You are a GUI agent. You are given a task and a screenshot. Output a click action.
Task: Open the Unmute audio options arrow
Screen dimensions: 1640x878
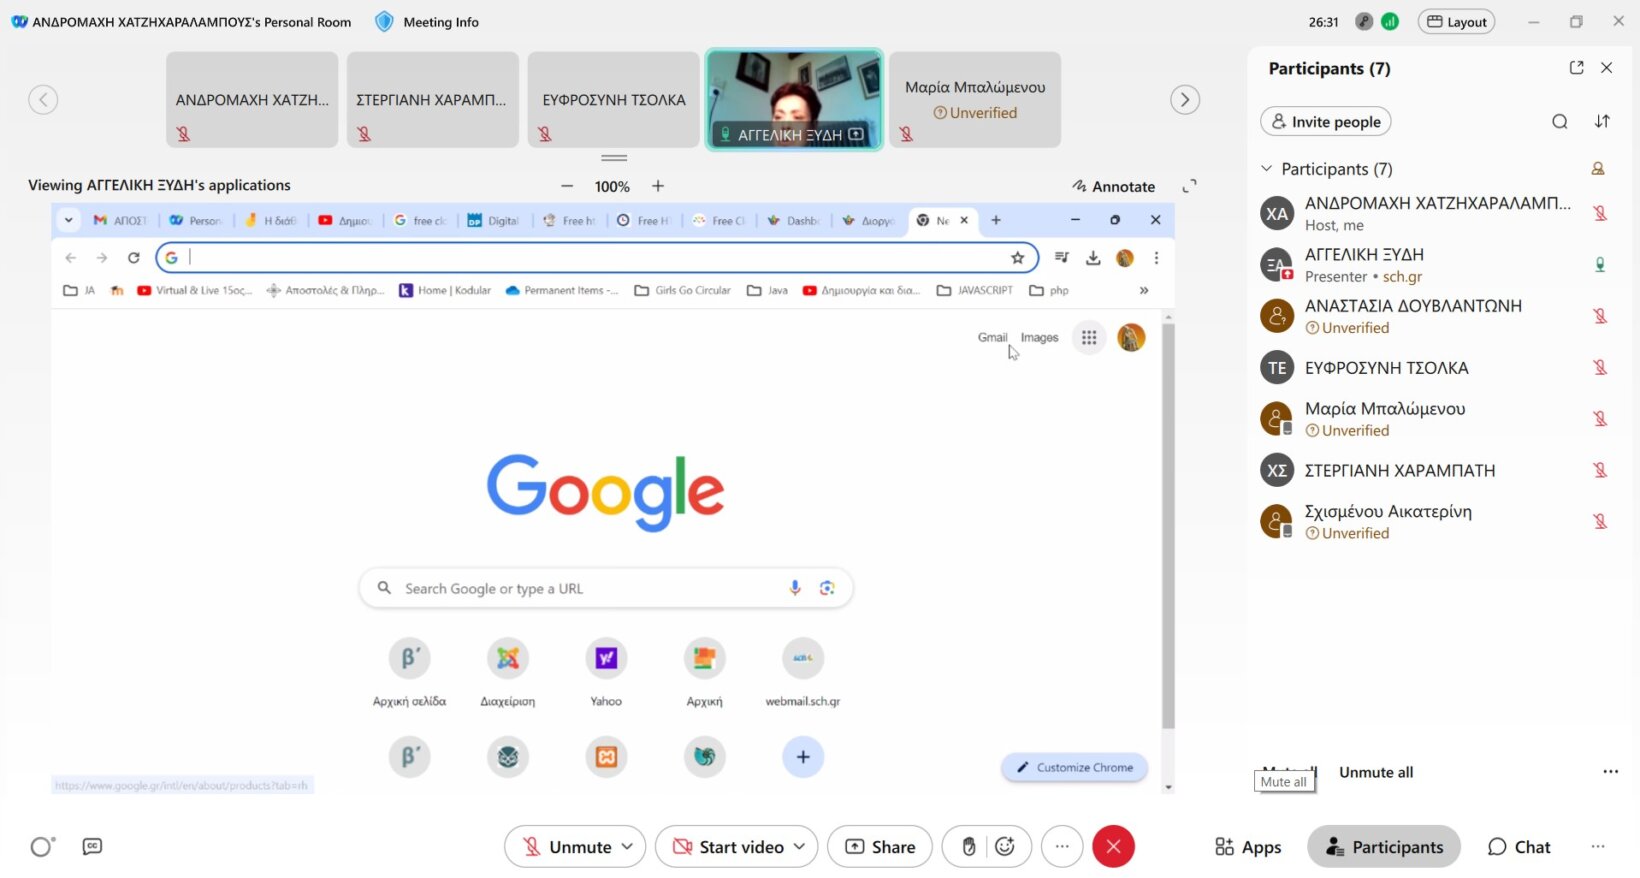[628, 847]
